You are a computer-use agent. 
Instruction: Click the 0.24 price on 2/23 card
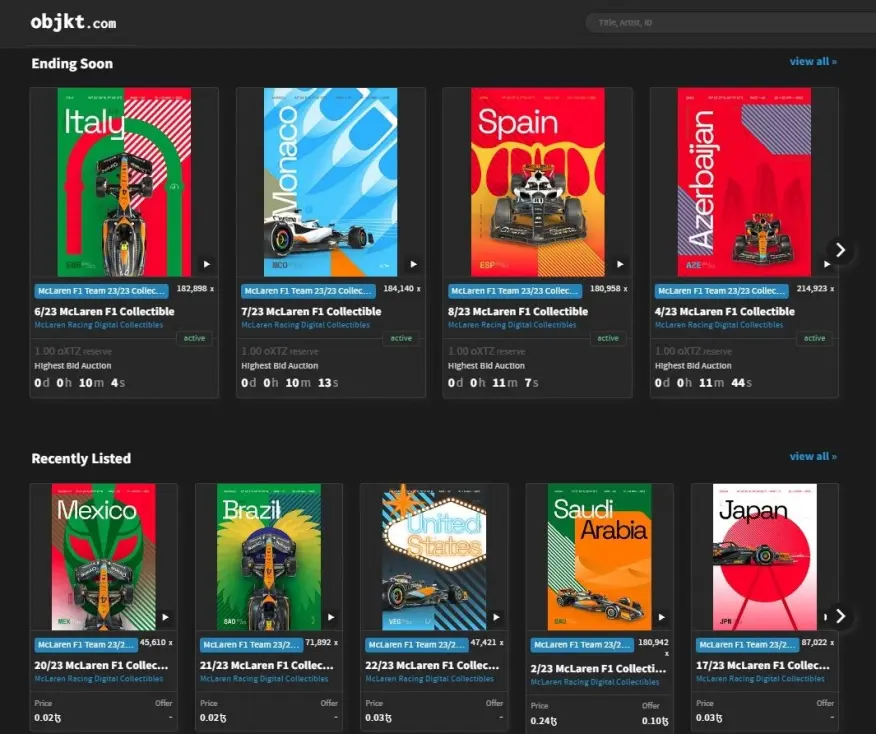pyautogui.click(x=544, y=721)
